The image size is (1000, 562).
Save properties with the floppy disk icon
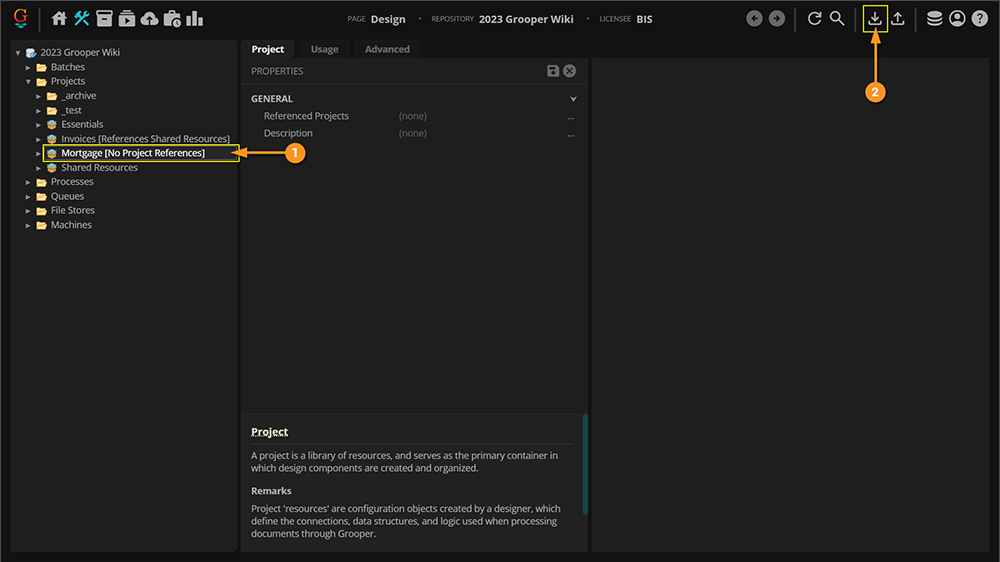pos(553,71)
